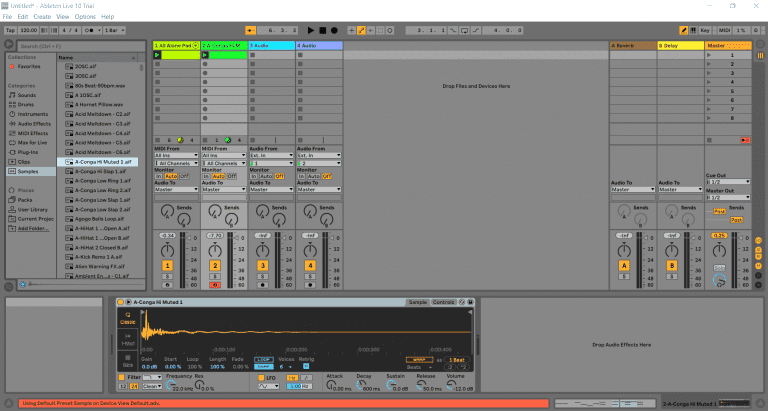Toggle the Draw Mode pencil button
This screenshot has width=768, height=411.
point(684,30)
